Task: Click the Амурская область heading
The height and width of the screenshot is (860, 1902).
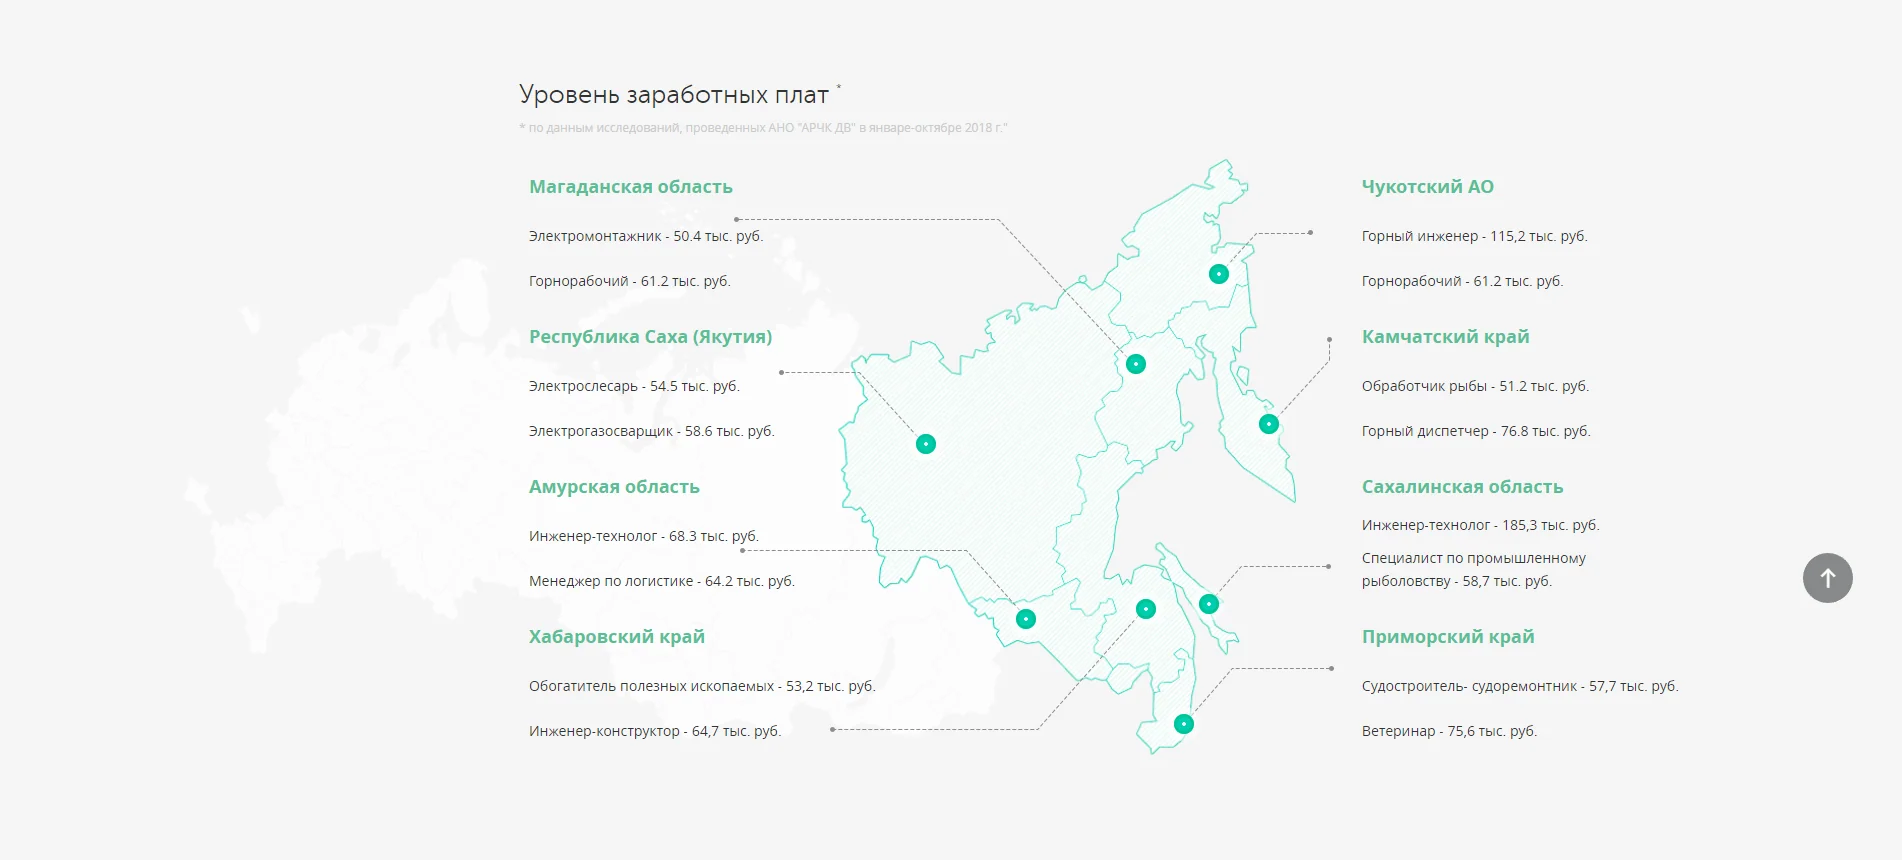Action: 614,487
